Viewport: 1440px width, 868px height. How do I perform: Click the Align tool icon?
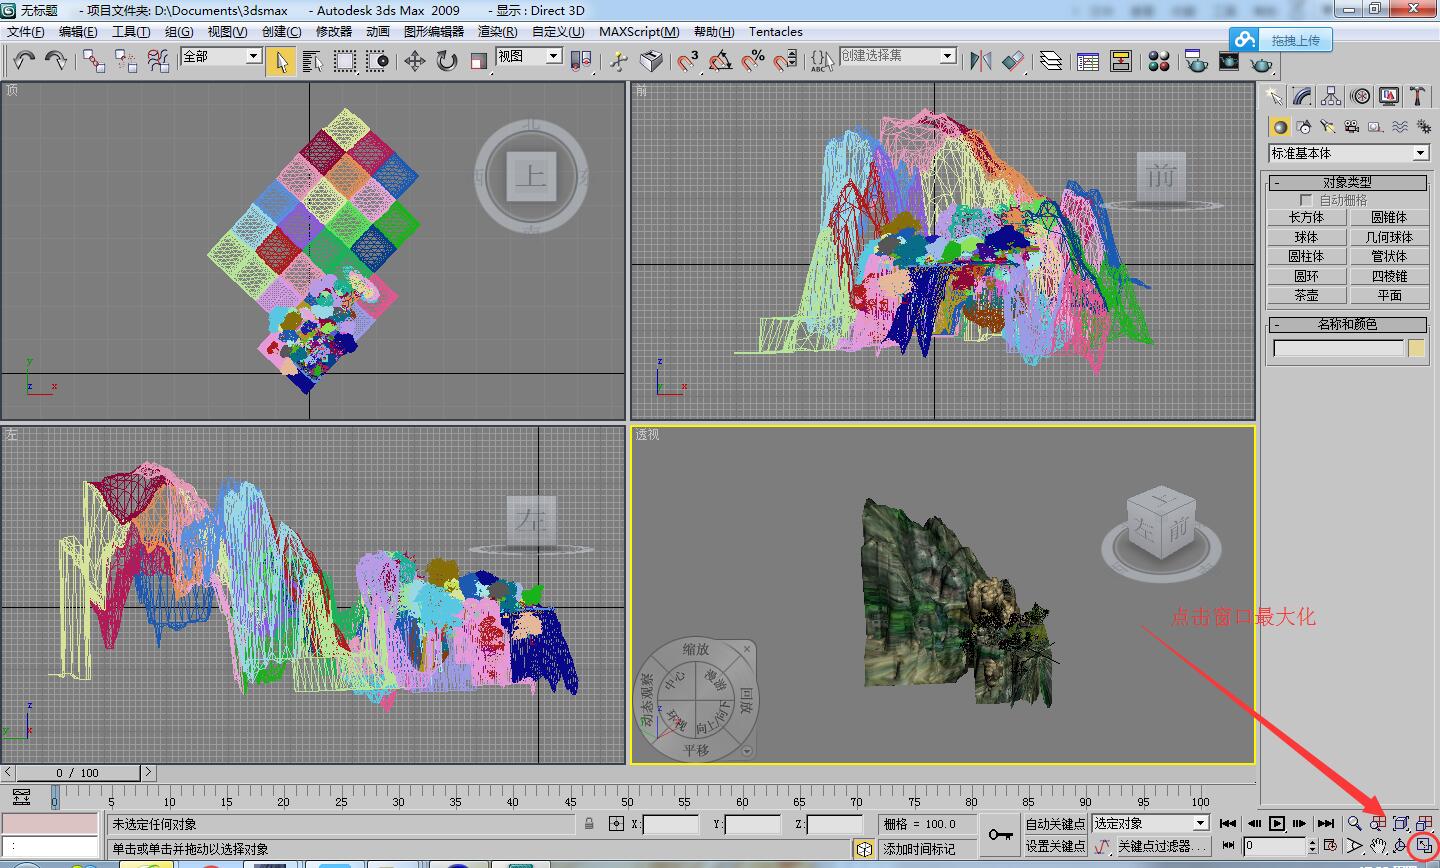point(1013,61)
